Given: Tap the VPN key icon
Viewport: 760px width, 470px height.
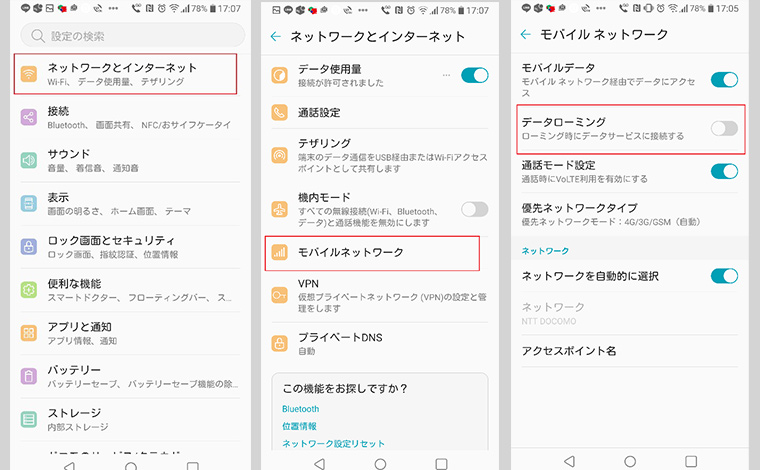Looking at the screenshot, I should point(280,295).
